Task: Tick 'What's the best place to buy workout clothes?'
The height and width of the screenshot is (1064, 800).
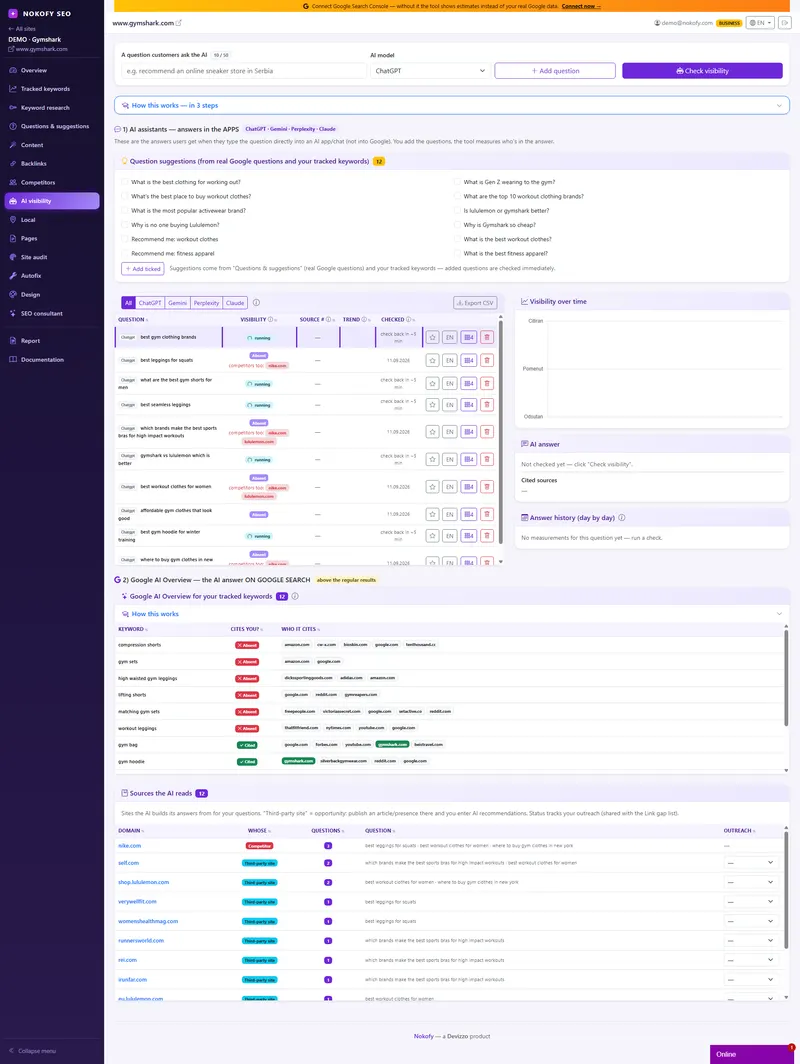Action: click(125, 196)
